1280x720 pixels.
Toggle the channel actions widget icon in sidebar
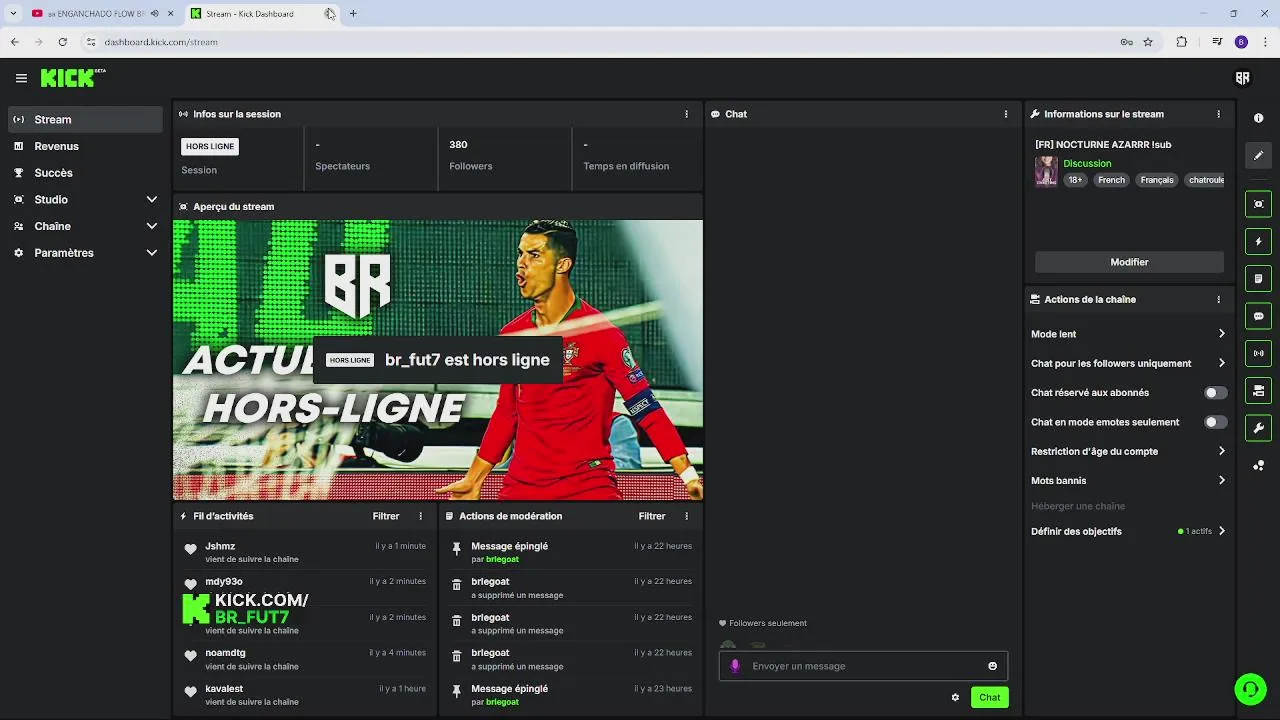coord(1258,390)
